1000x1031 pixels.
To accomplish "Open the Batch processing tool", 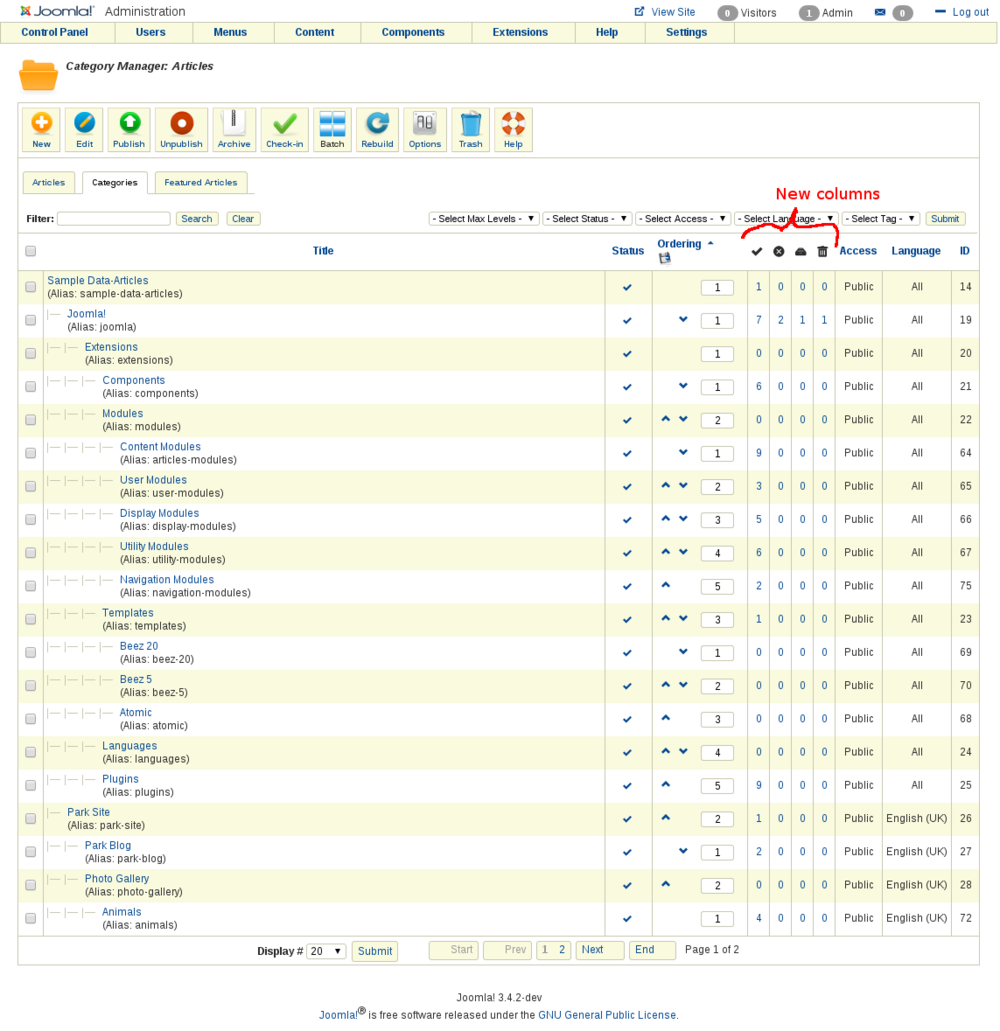I will point(332,130).
